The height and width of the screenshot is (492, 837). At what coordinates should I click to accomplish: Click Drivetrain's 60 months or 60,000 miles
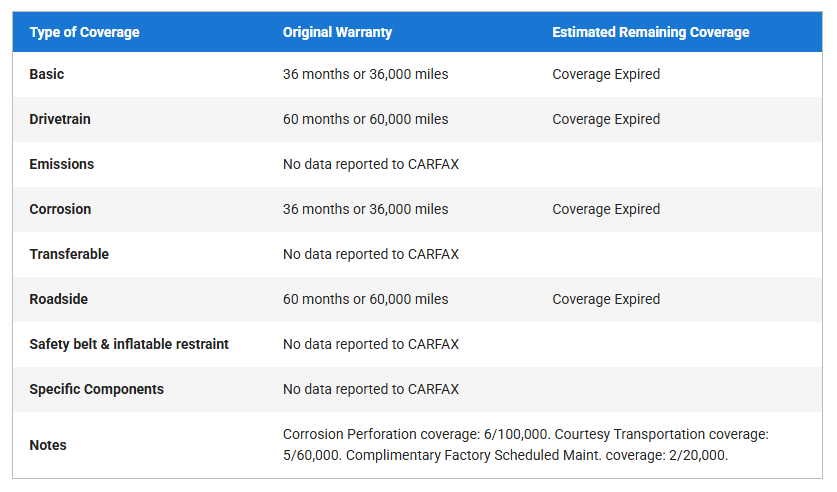(x=365, y=119)
